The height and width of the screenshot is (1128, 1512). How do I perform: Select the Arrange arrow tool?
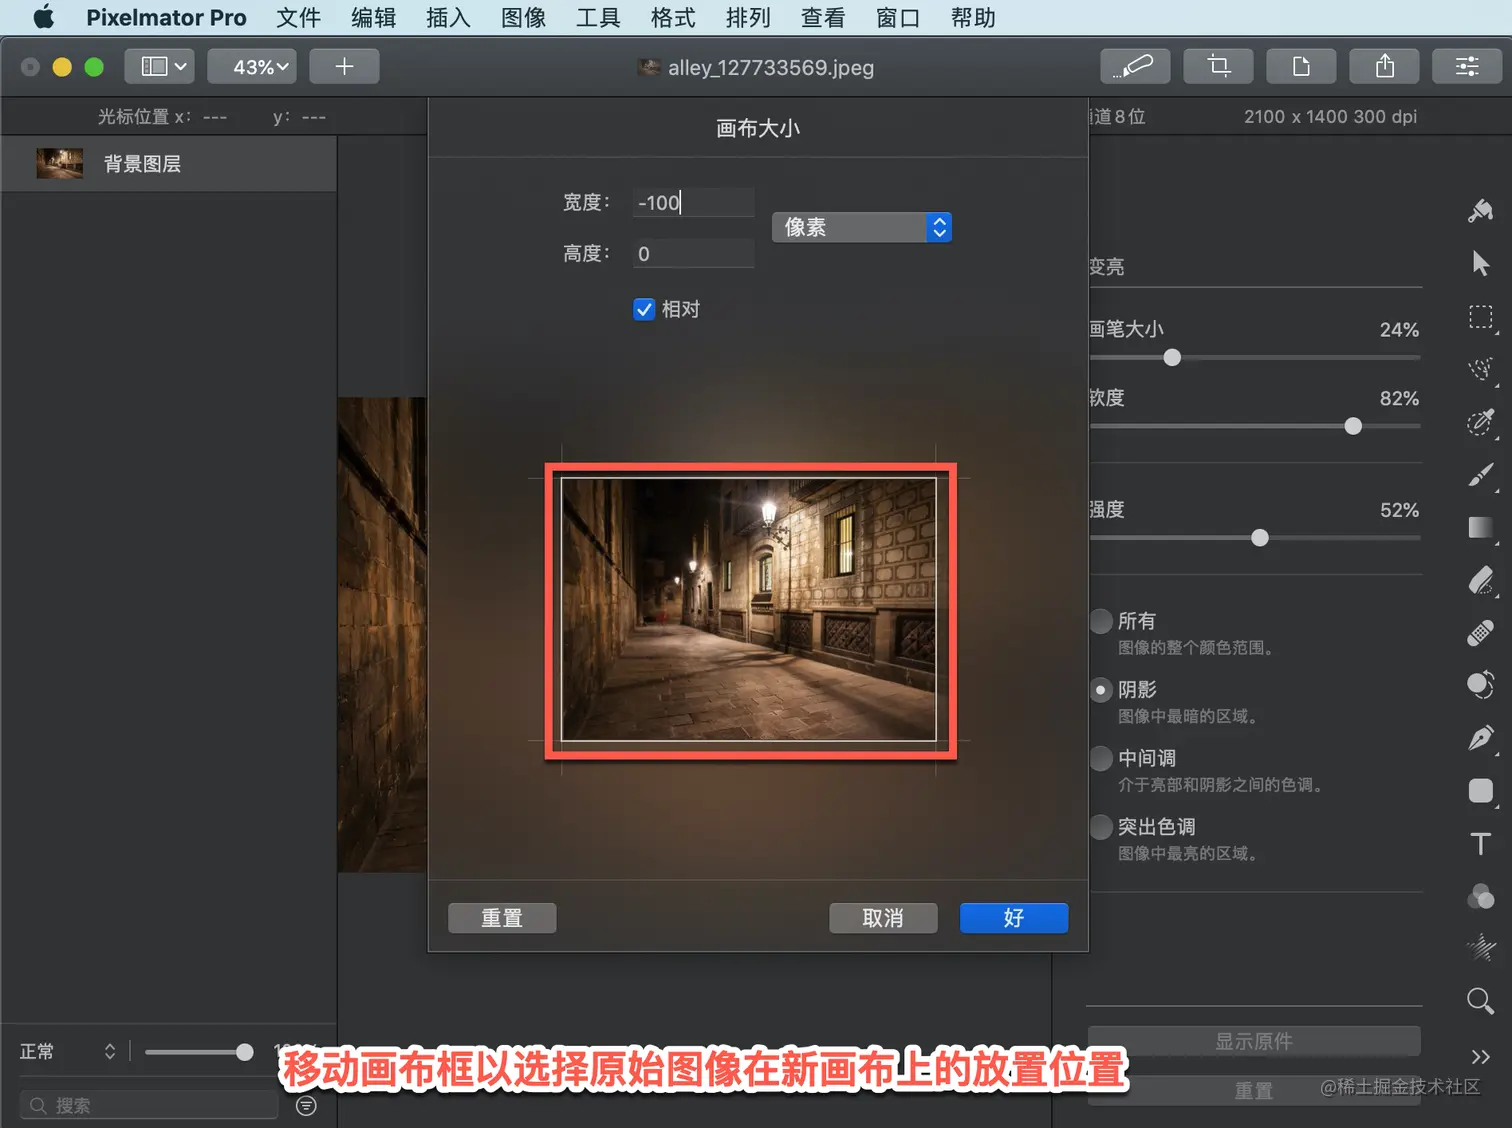coord(1481,264)
